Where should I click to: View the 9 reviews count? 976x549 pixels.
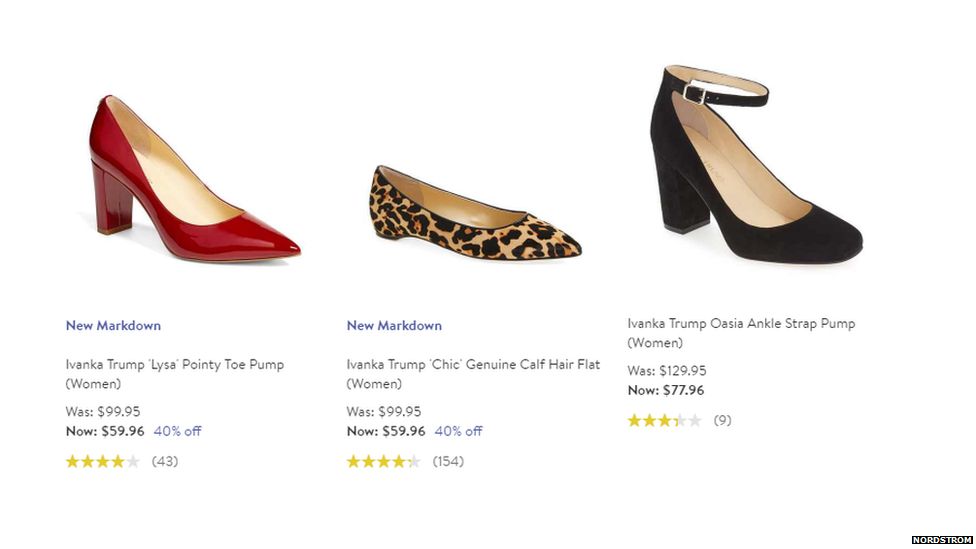[x=722, y=420]
